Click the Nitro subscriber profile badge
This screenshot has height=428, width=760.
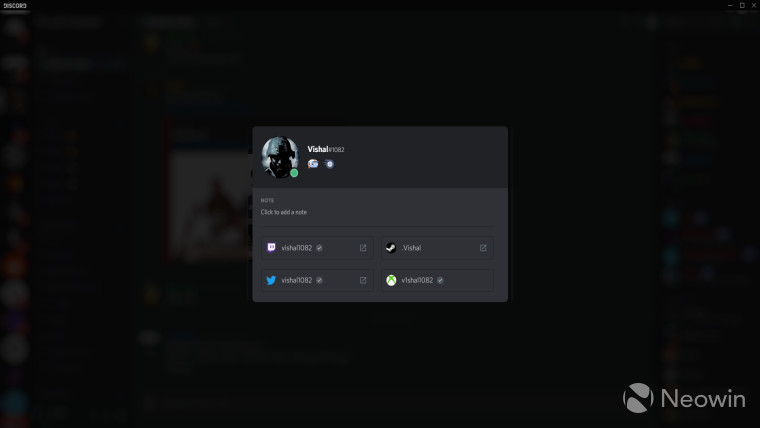pyautogui.click(x=330, y=164)
